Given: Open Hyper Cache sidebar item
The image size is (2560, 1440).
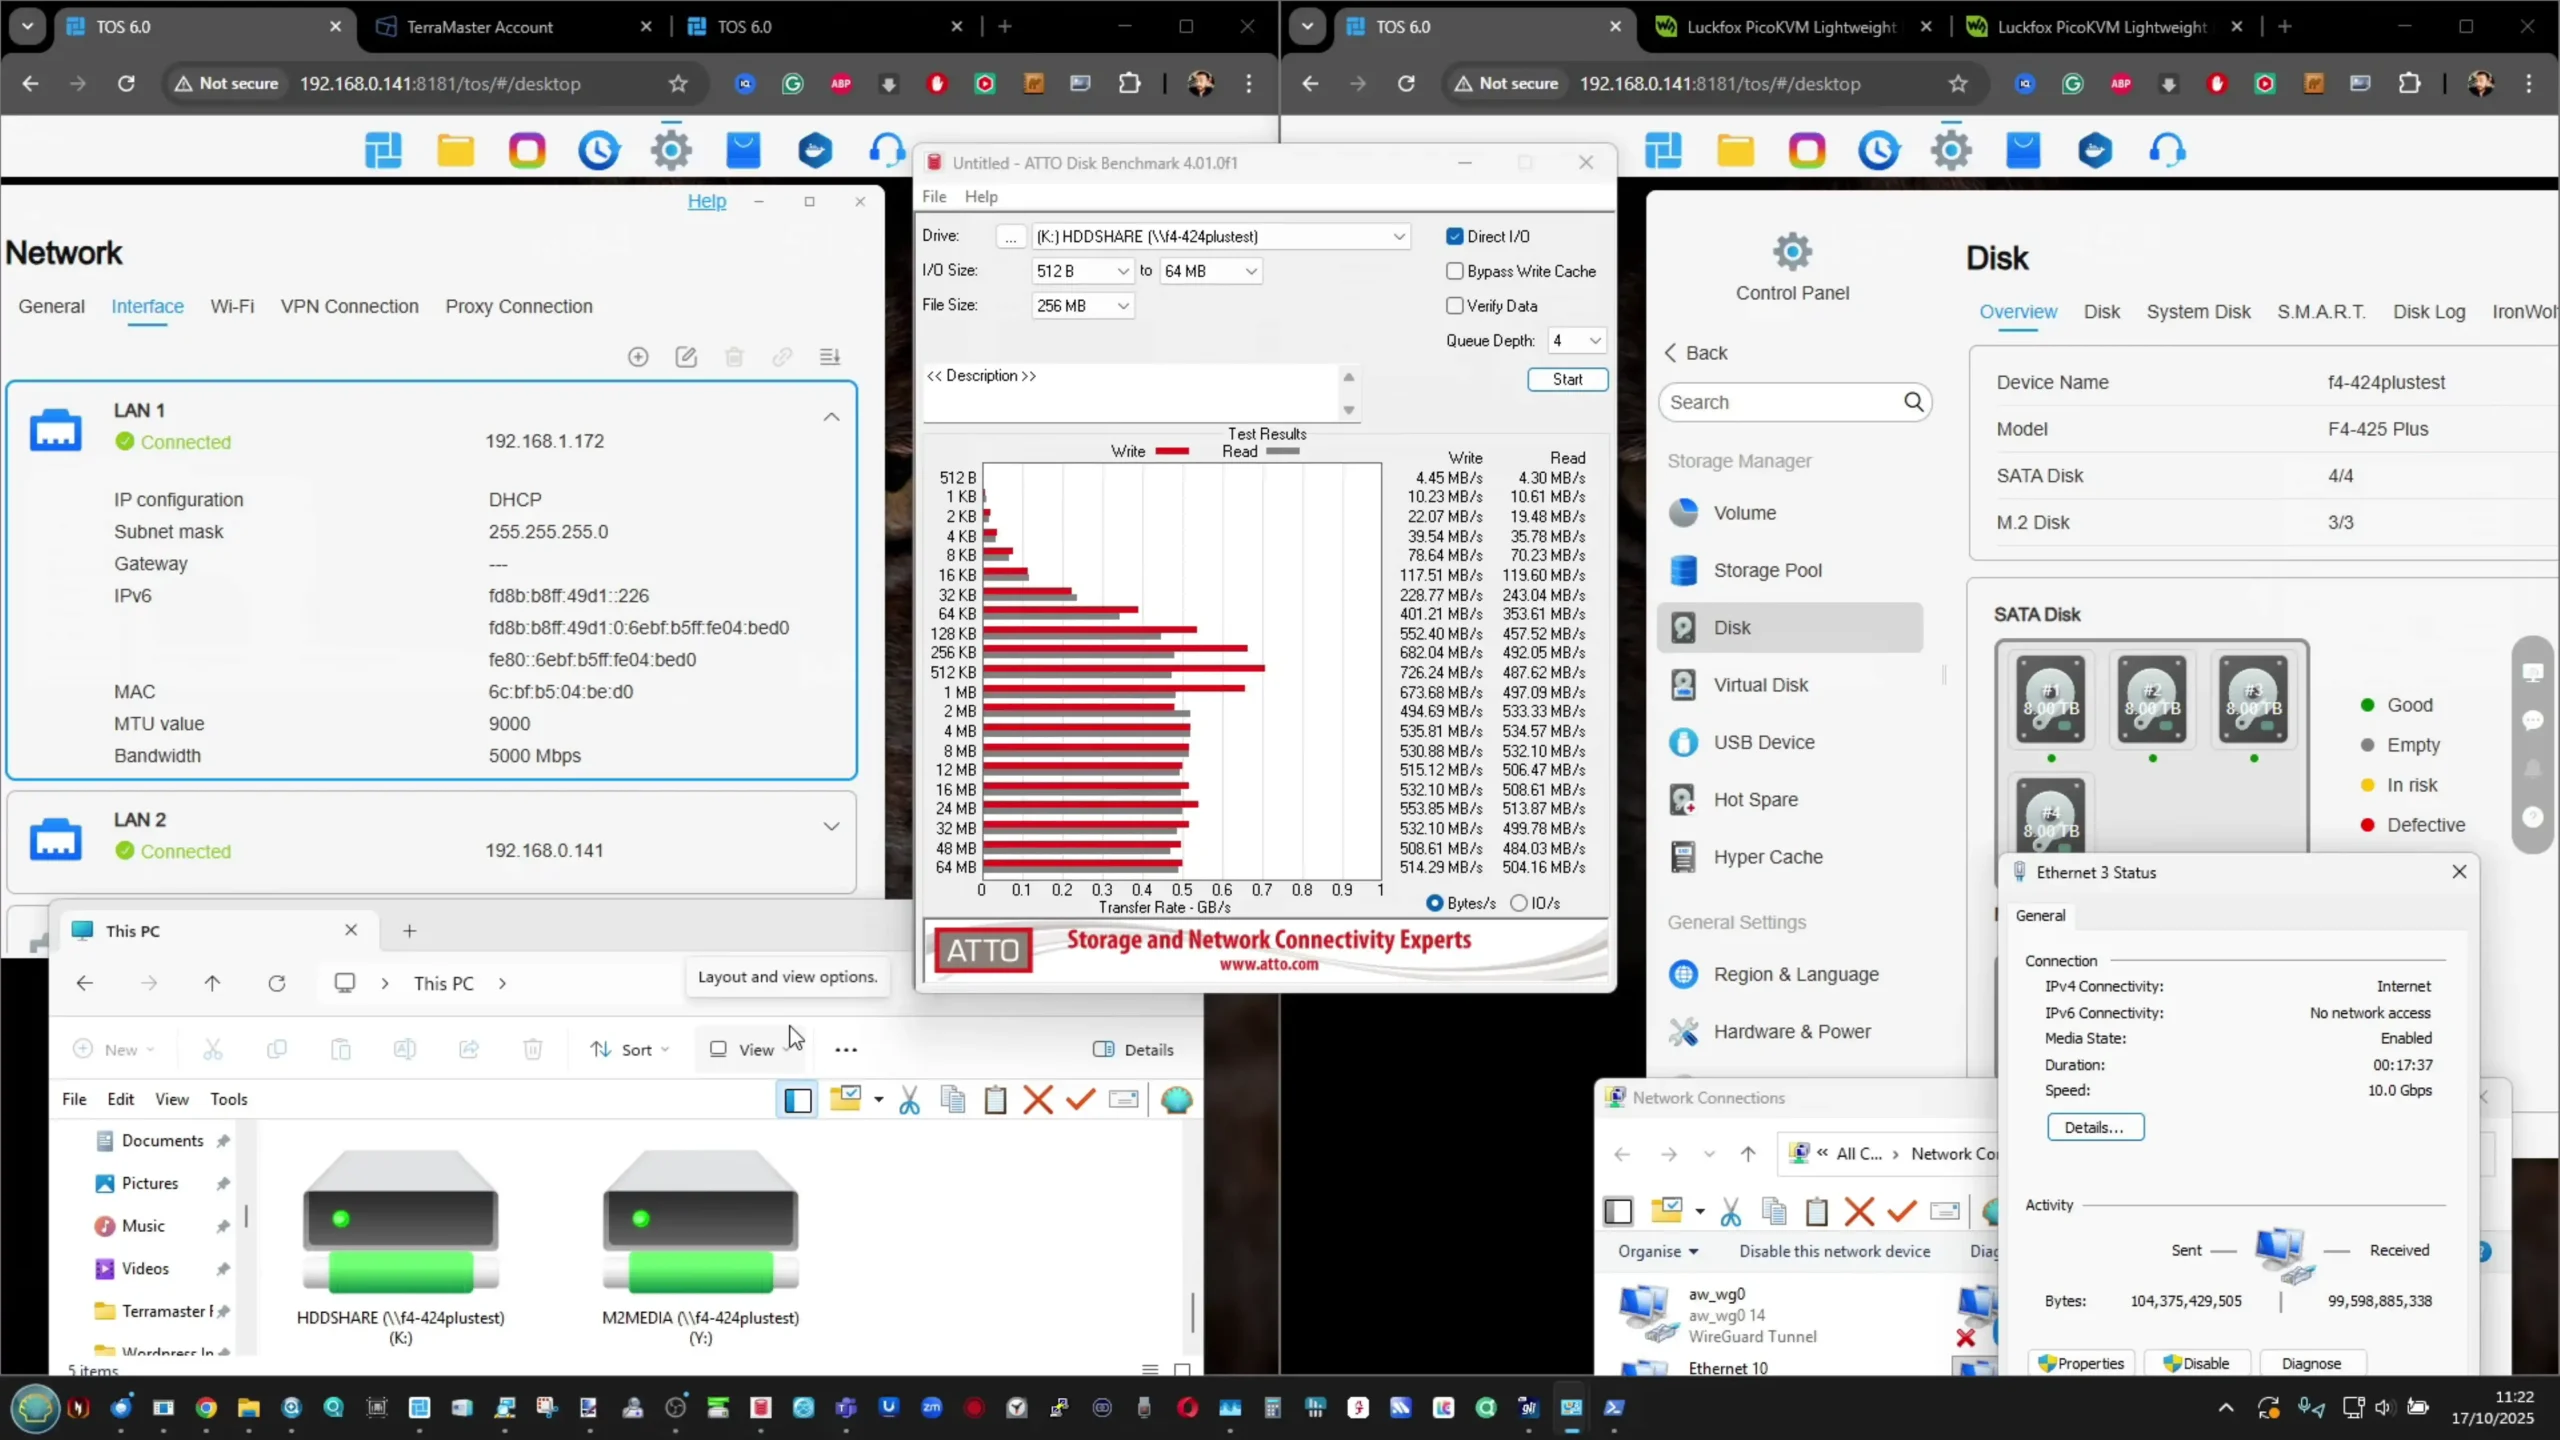Looking at the screenshot, I should tap(1767, 857).
